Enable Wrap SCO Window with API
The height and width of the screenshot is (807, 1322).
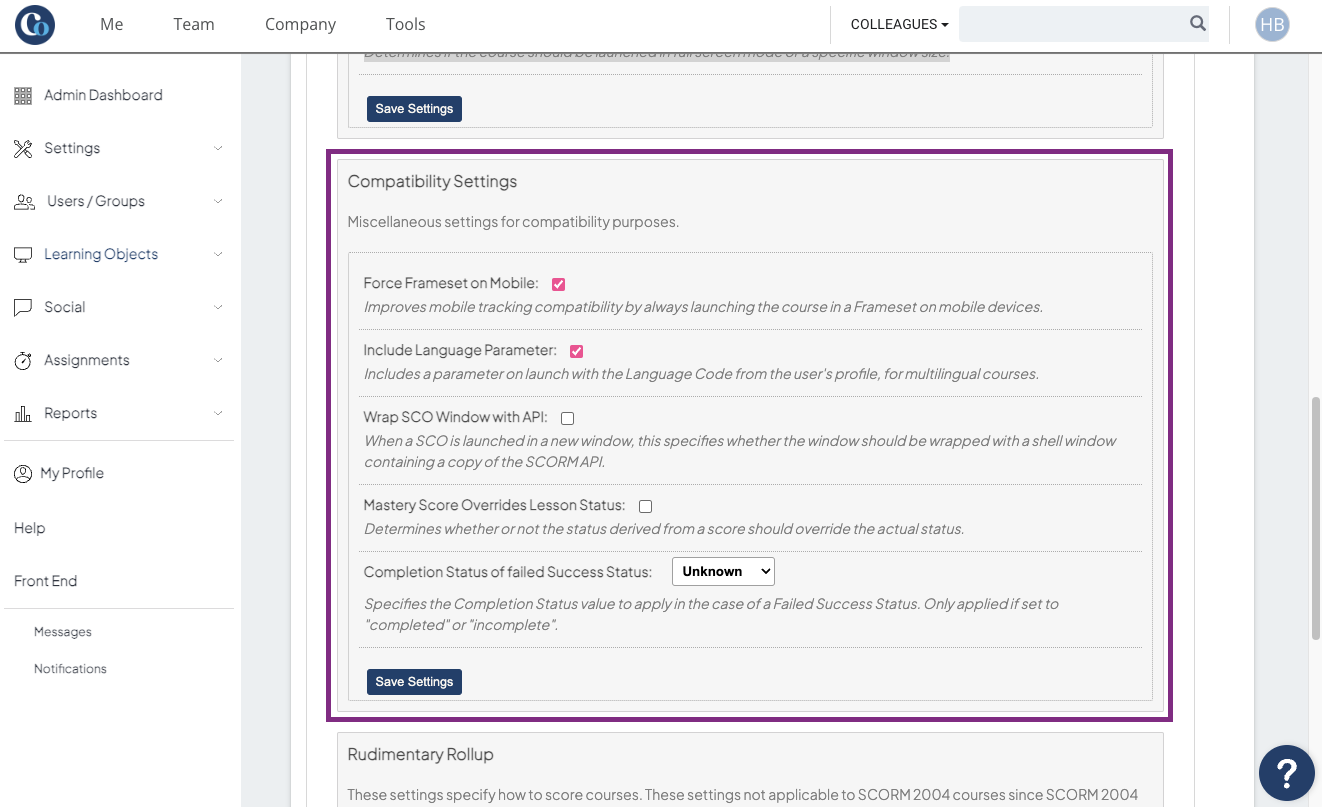(567, 418)
